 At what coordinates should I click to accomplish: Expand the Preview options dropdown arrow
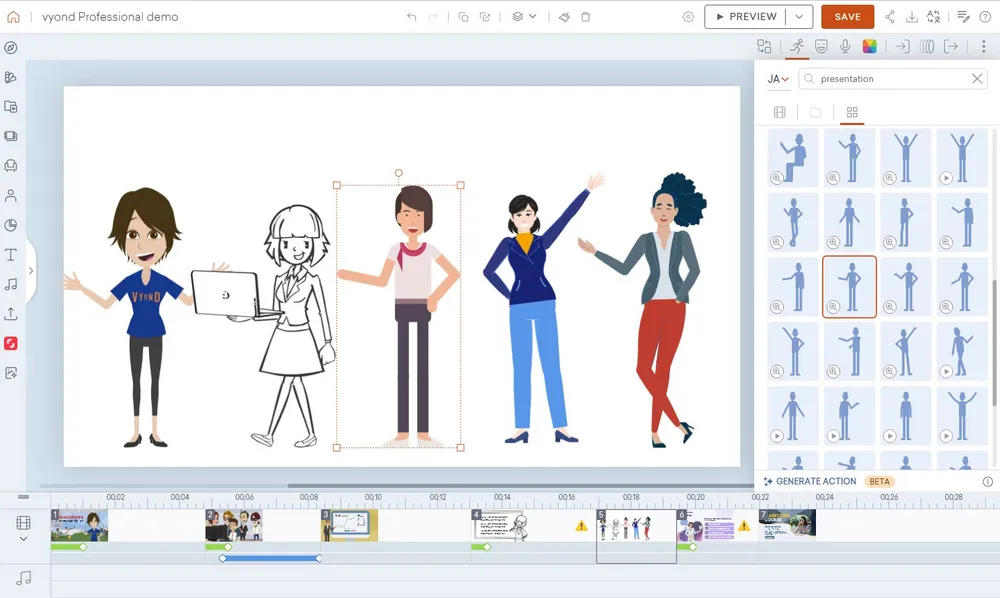pyautogui.click(x=799, y=17)
